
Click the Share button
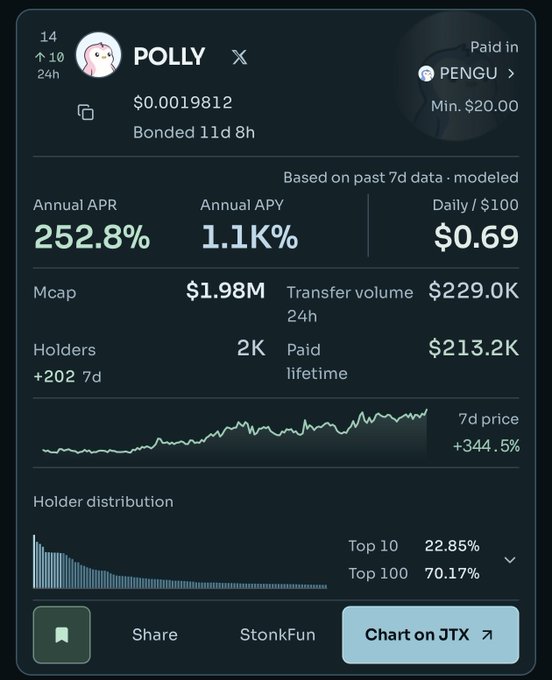click(x=155, y=635)
